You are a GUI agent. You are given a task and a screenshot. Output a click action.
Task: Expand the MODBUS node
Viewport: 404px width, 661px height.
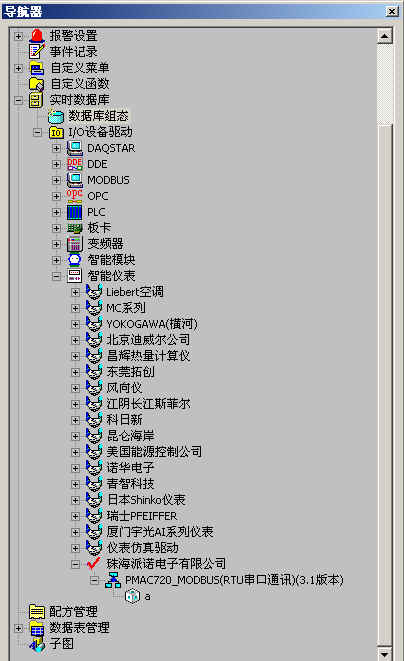tap(56, 180)
